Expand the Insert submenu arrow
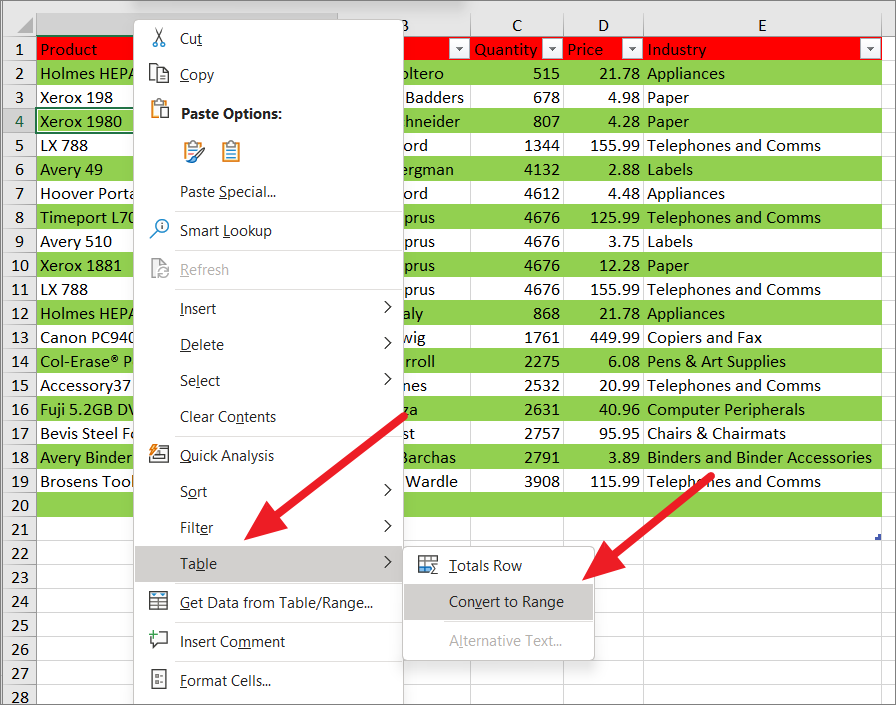 coord(390,308)
